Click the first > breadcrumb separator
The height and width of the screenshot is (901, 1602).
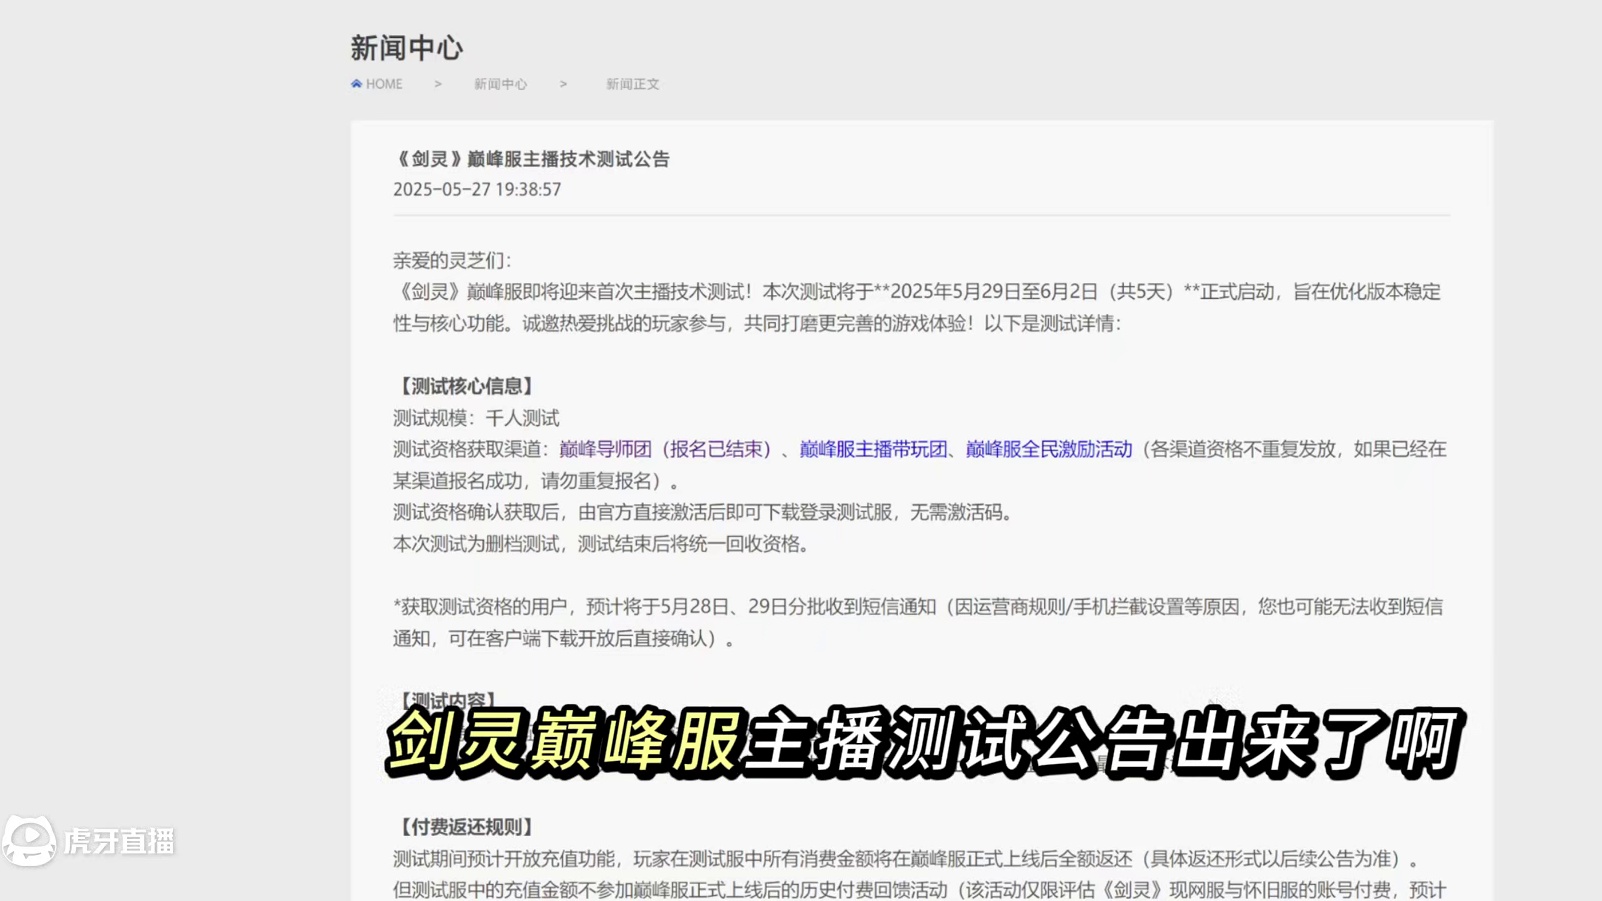click(438, 84)
